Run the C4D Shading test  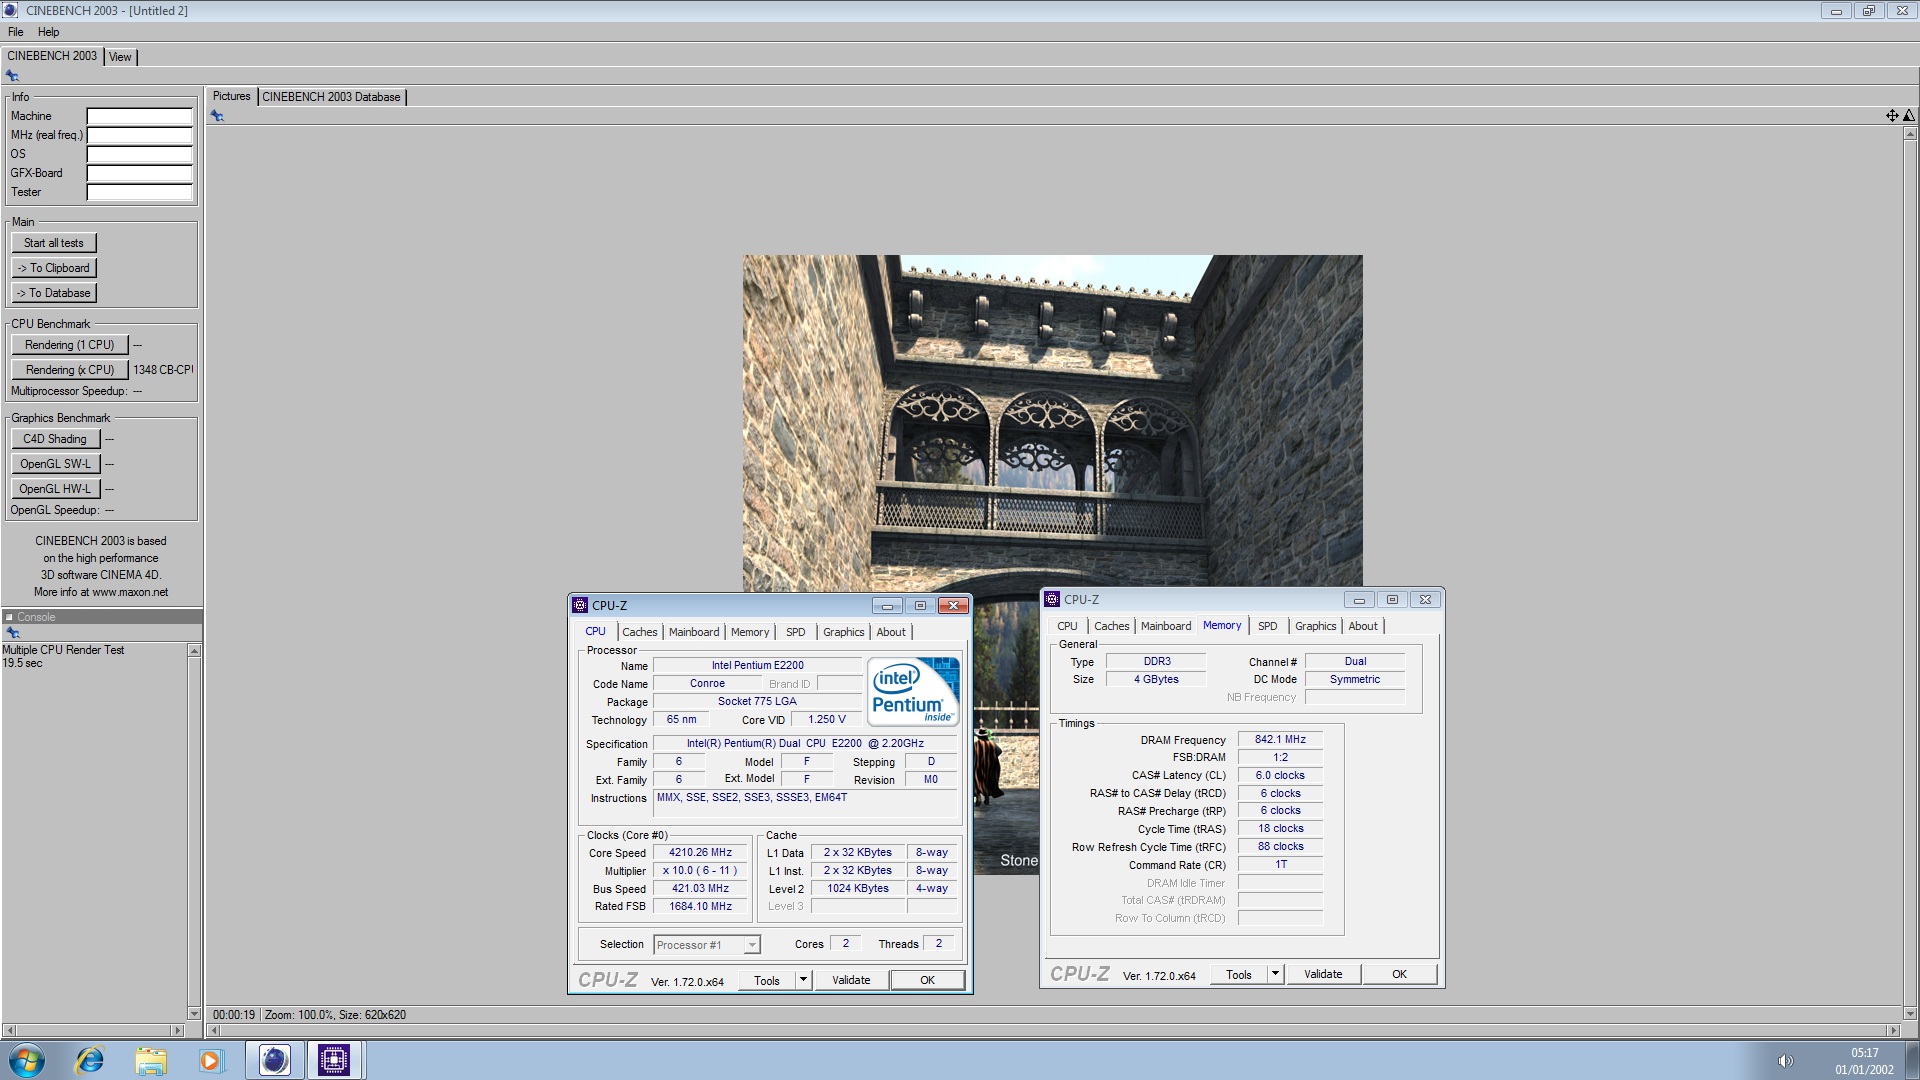56,439
